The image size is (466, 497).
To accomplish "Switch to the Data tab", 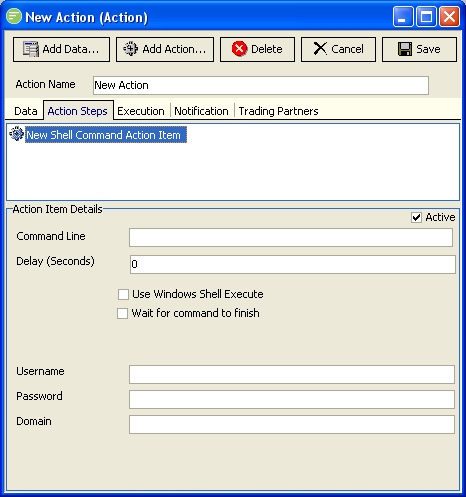I will [26, 111].
